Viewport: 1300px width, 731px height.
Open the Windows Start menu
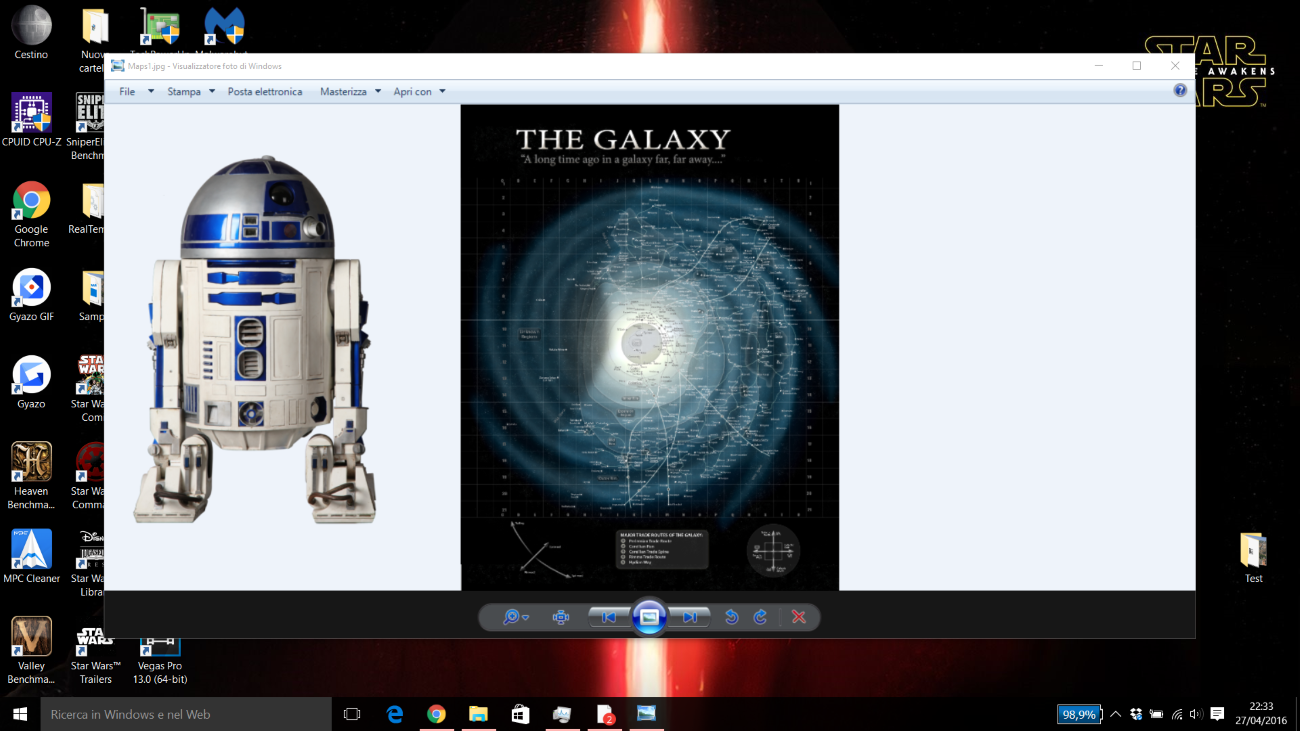coord(19,714)
